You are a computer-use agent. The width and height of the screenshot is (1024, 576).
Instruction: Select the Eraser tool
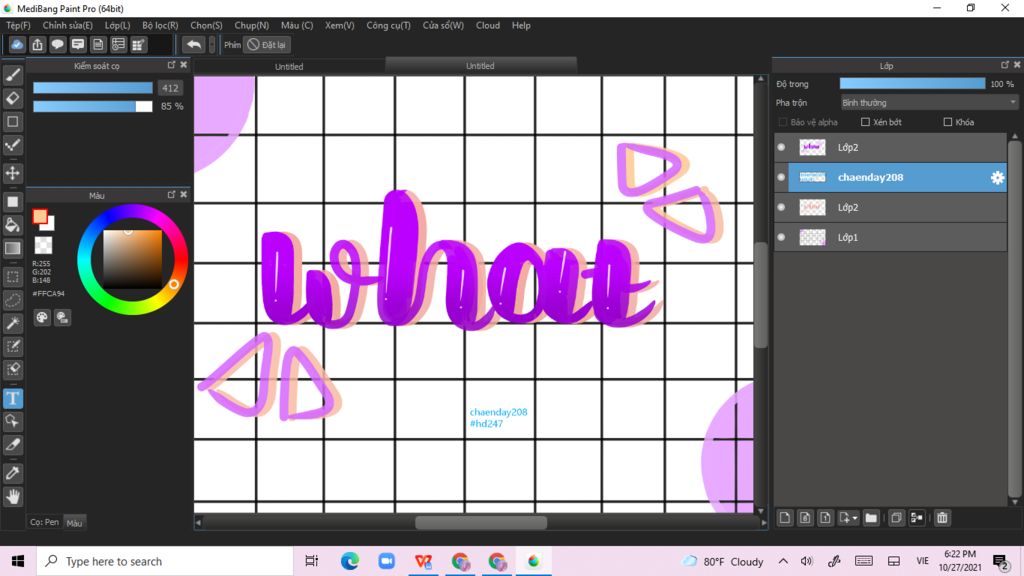point(12,98)
